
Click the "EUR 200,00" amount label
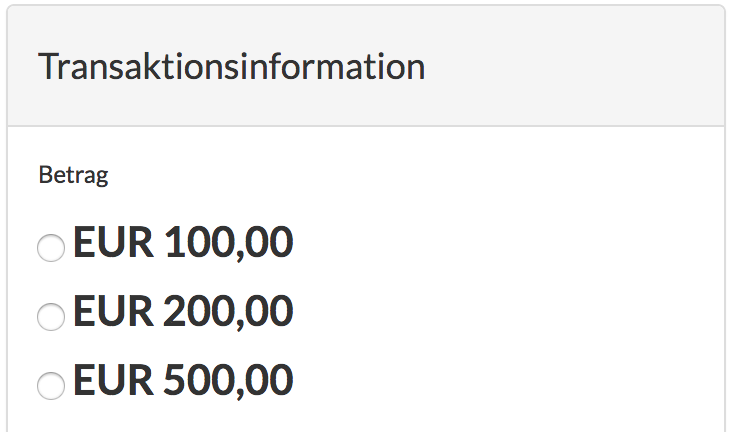pos(183,313)
